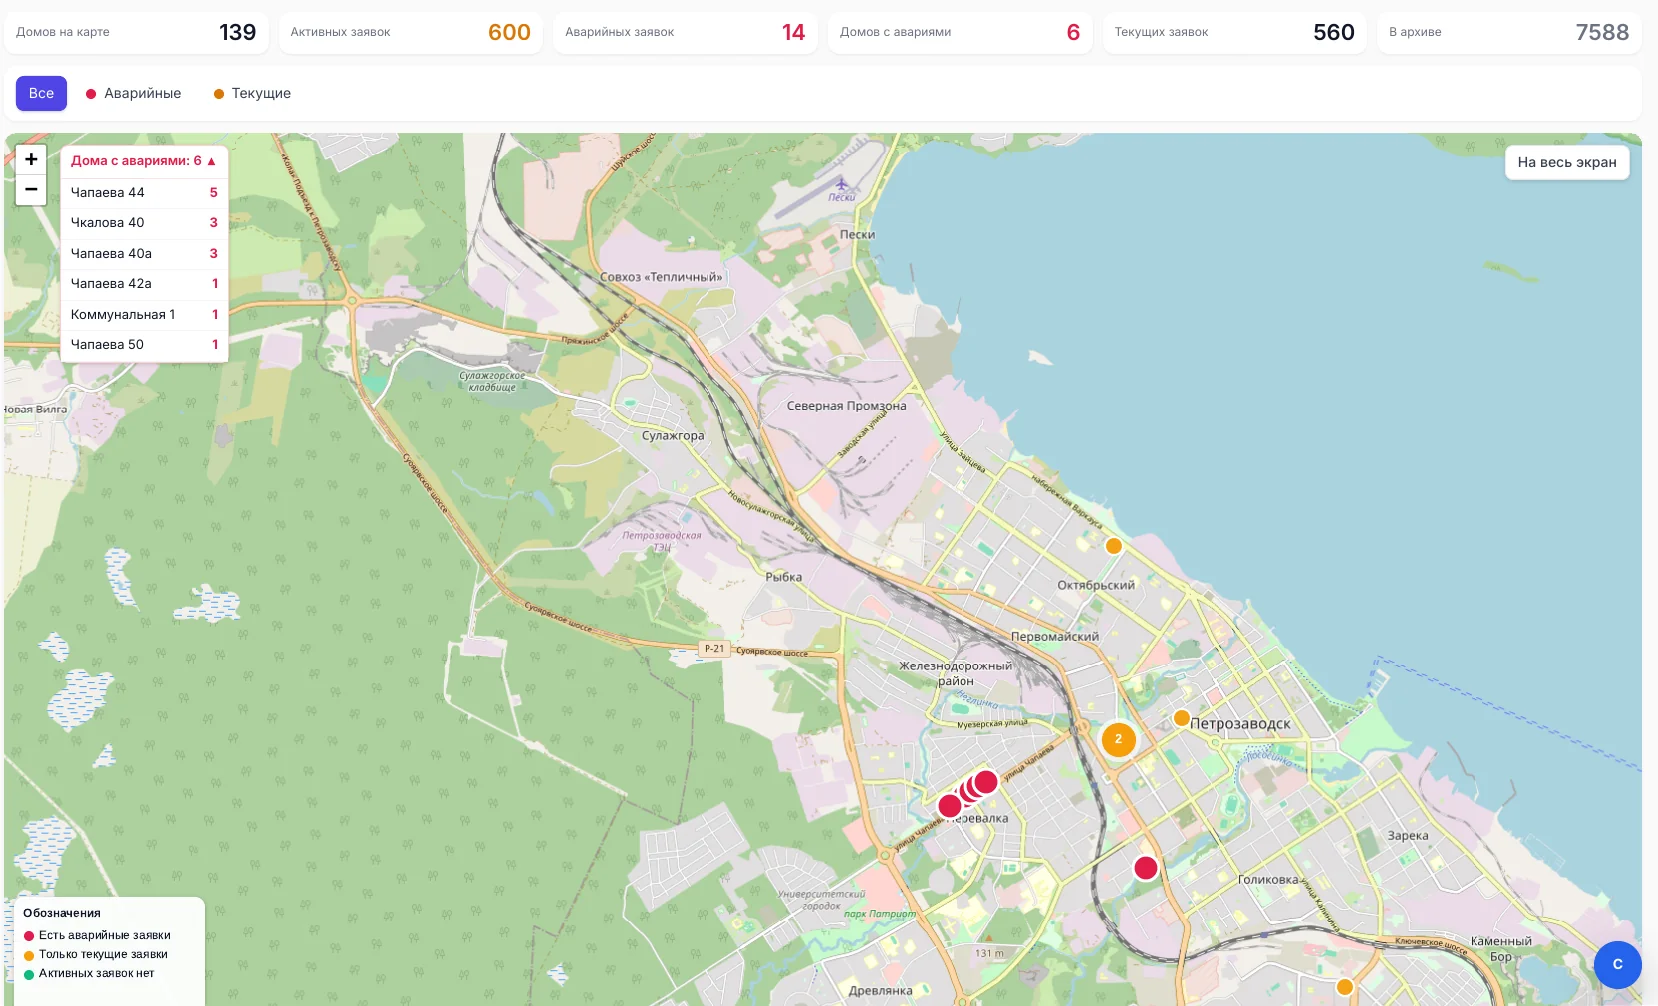Select the red emergency marker near Голиковка
1658x1006 pixels.
tap(1146, 868)
